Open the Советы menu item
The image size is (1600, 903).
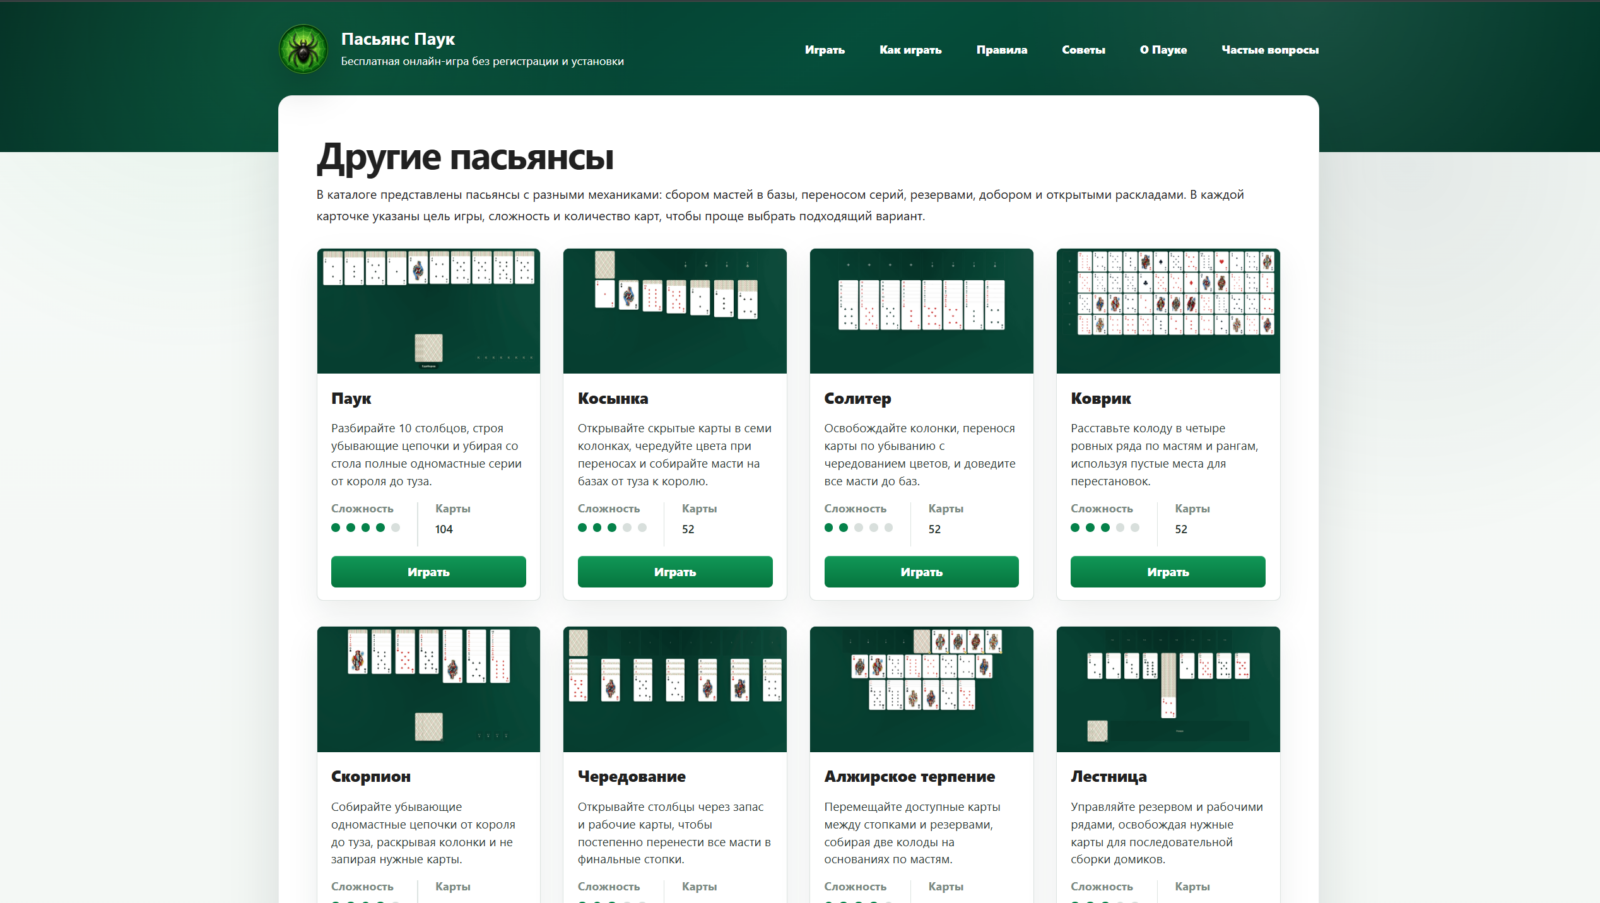coord(1084,50)
